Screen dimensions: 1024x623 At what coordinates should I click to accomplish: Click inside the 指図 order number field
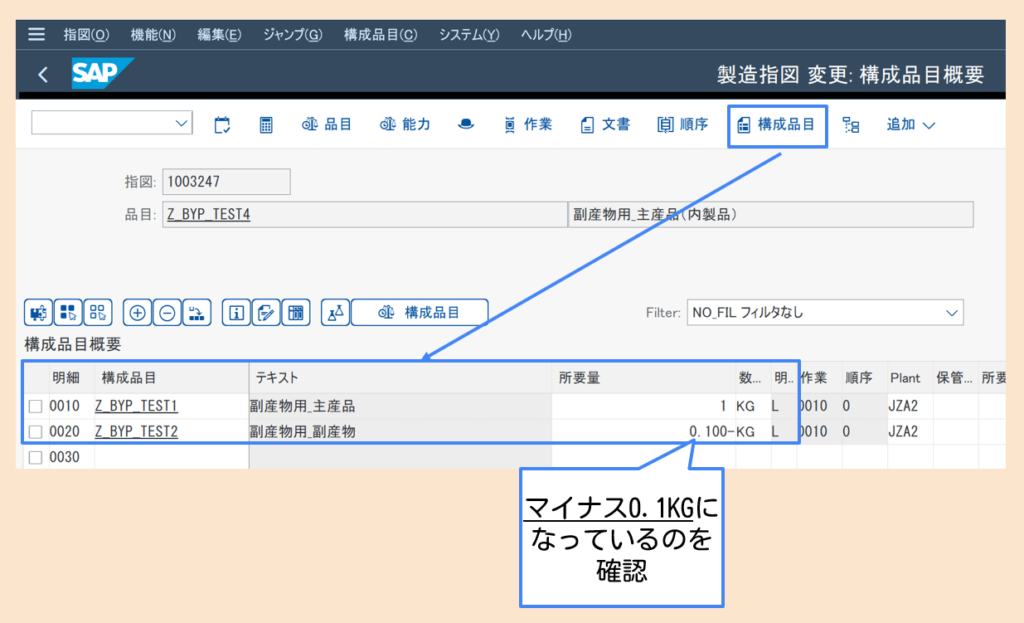point(226,181)
